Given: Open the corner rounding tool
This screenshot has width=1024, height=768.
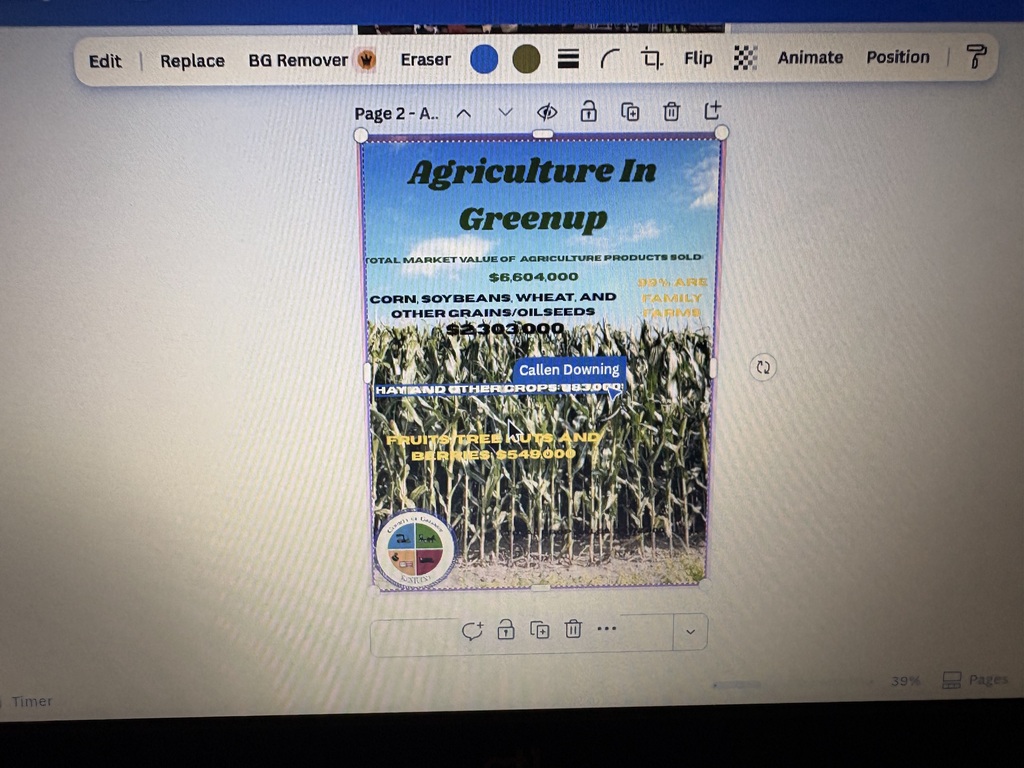Looking at the screenshot, I should 609,59.
